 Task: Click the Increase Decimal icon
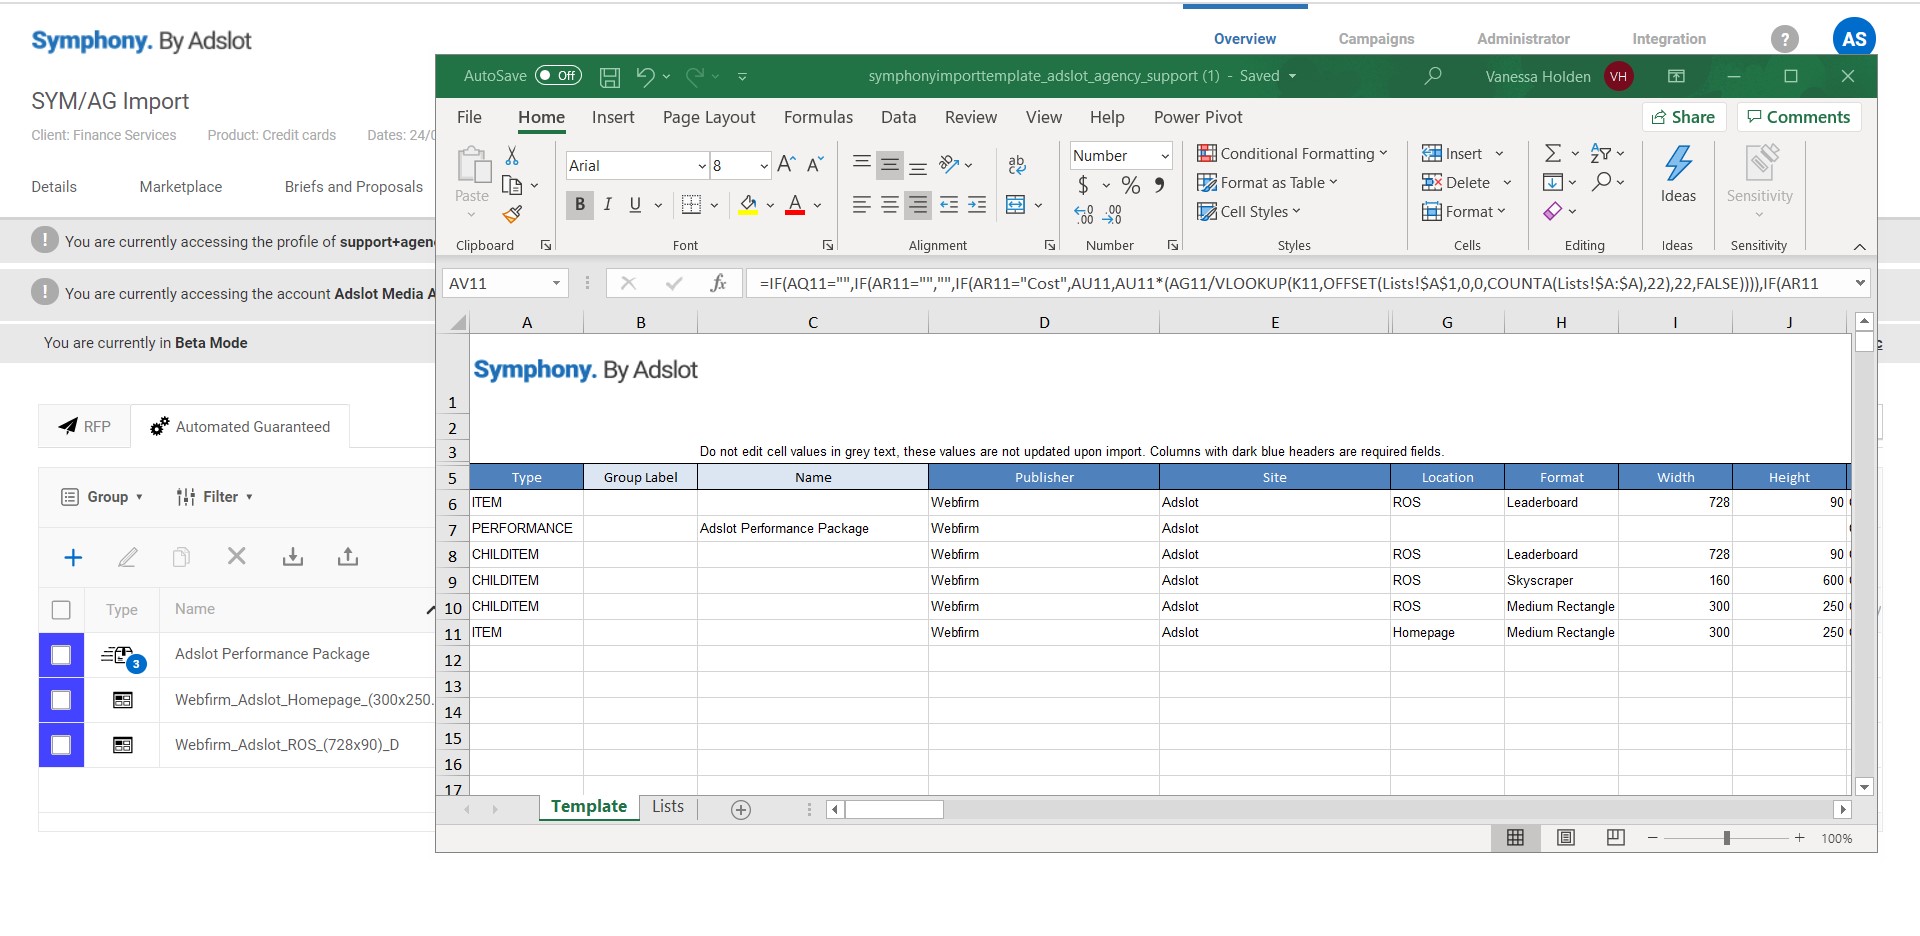1083,214
